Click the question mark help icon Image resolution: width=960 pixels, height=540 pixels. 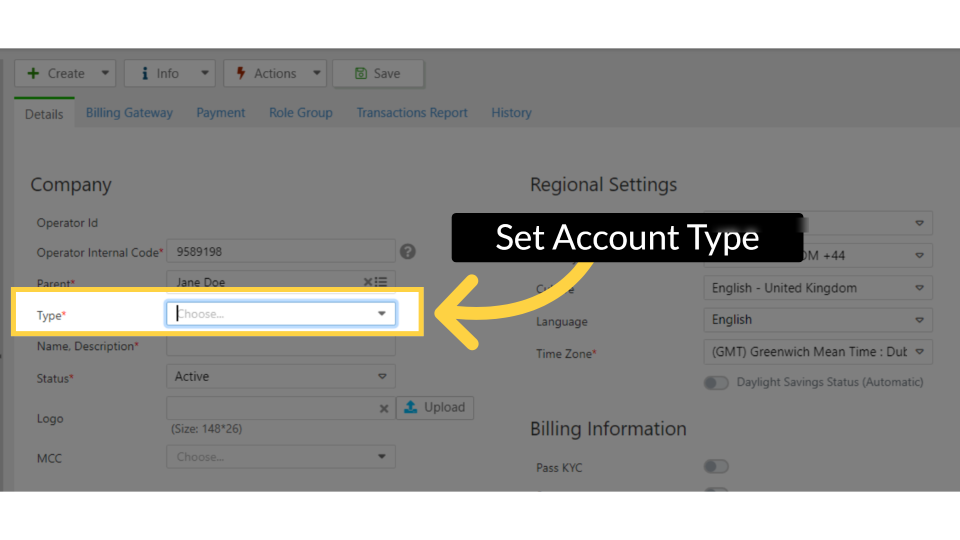[x=408, y=252]
